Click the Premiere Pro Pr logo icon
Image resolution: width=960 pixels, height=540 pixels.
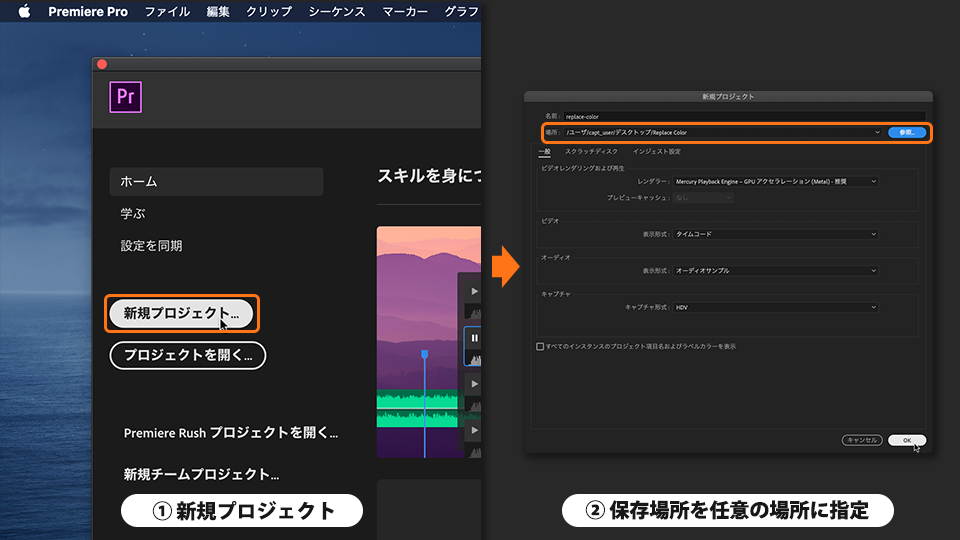pos(126,97)
